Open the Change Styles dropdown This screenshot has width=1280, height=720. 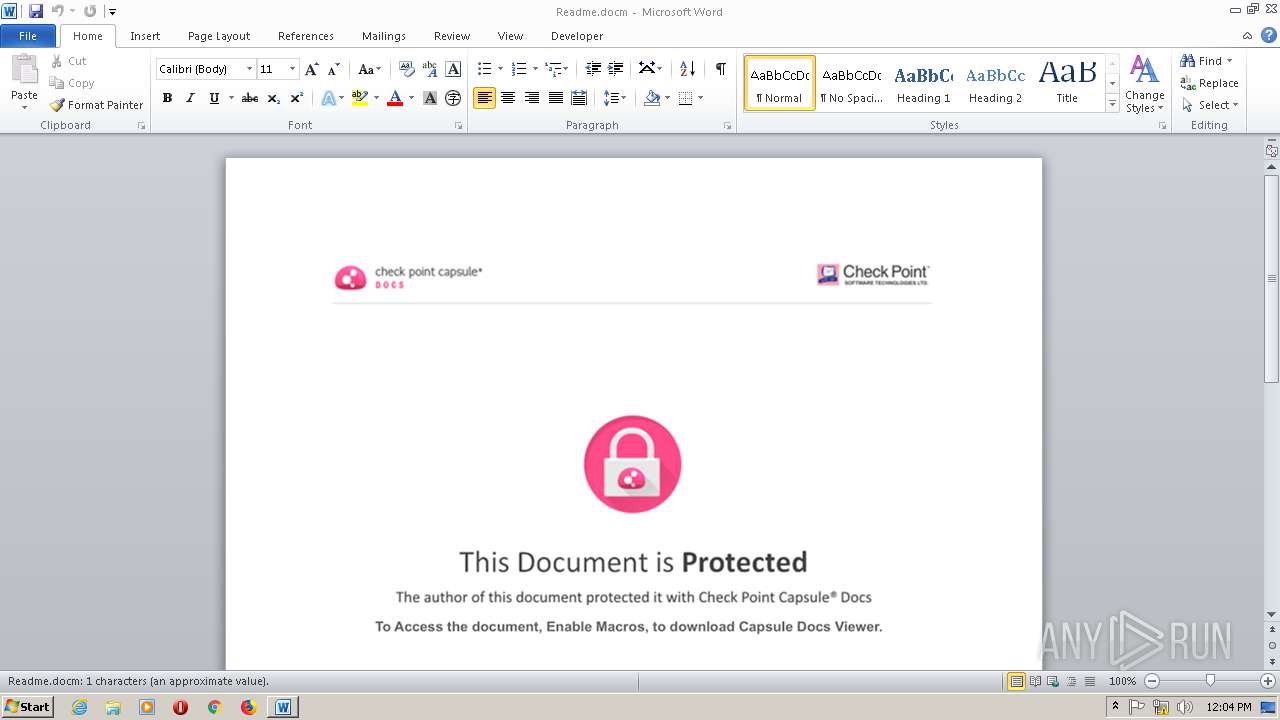click(x=1144, y=85)
